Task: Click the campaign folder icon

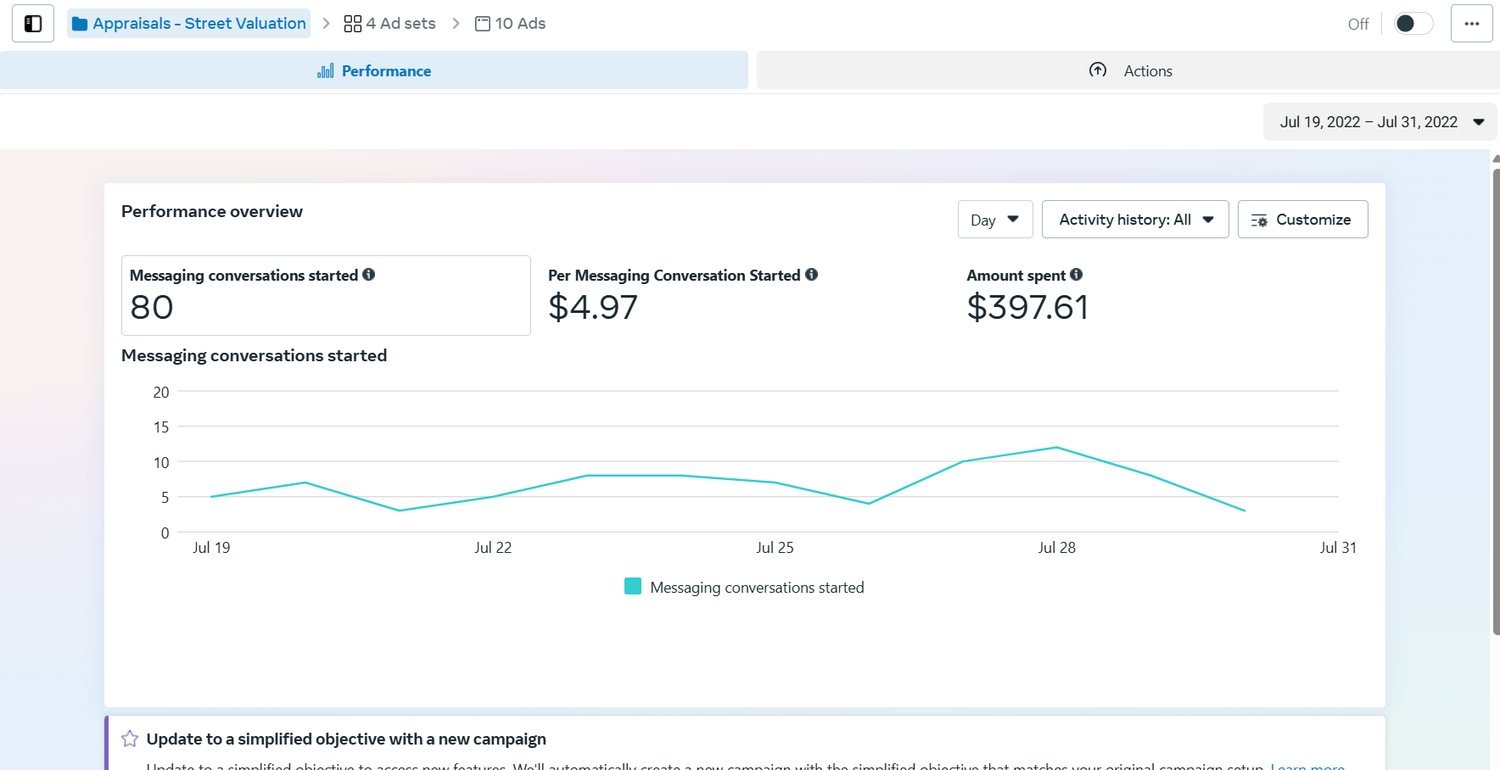Action: pyautogui.click(x=80, y=24)
